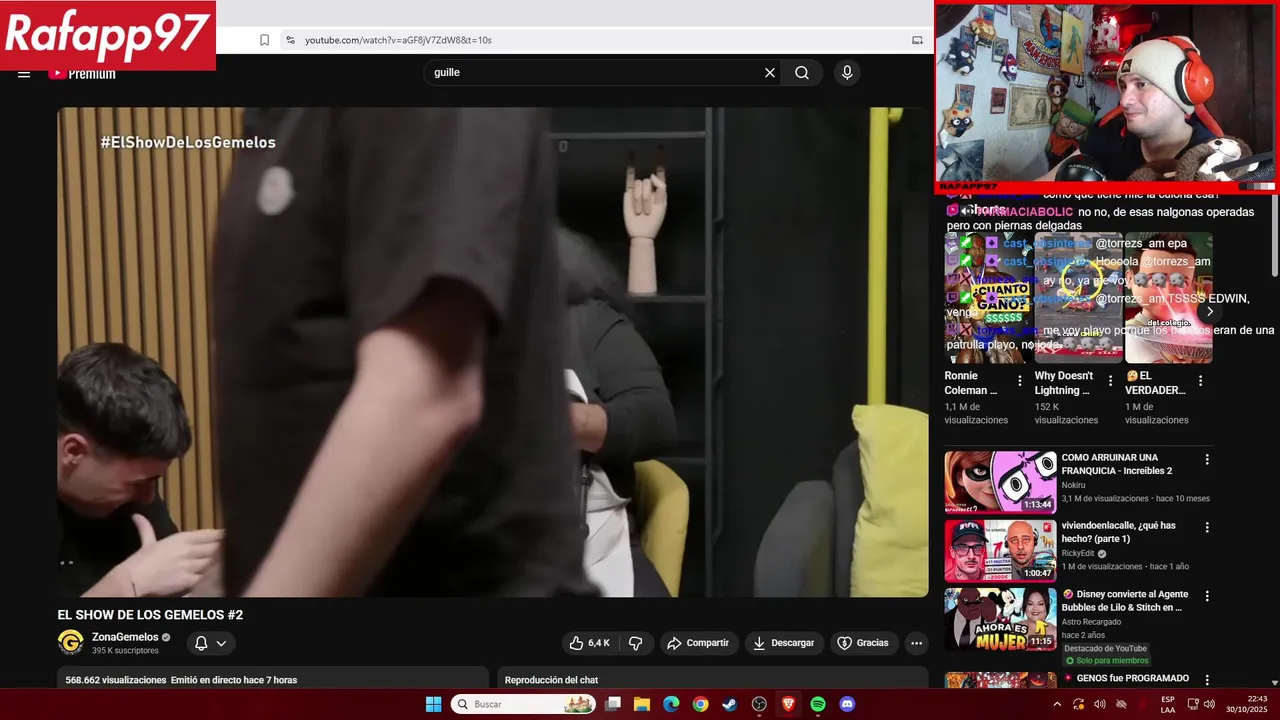
Task: Launch Microsoft Edge from the taskbar
Action: (671, 704)
